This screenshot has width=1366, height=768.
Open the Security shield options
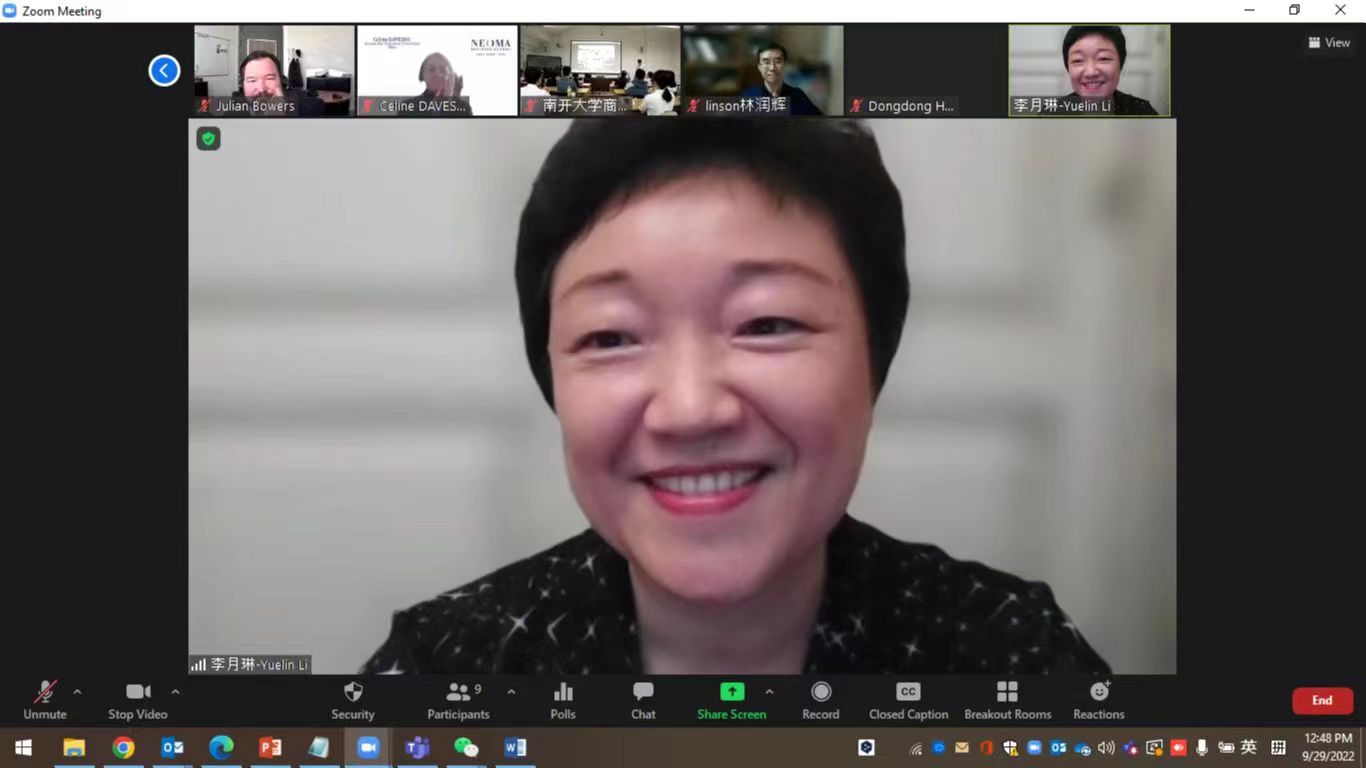353,700
